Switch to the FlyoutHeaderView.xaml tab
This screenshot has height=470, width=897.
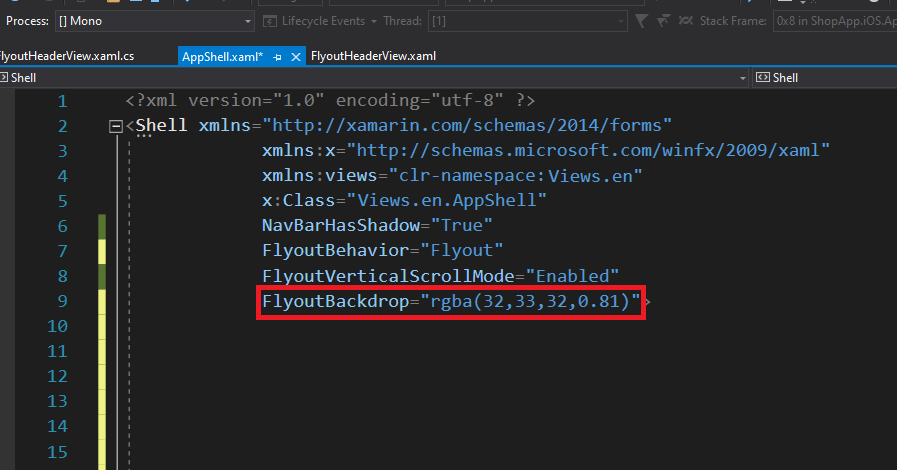click(373, 56)
